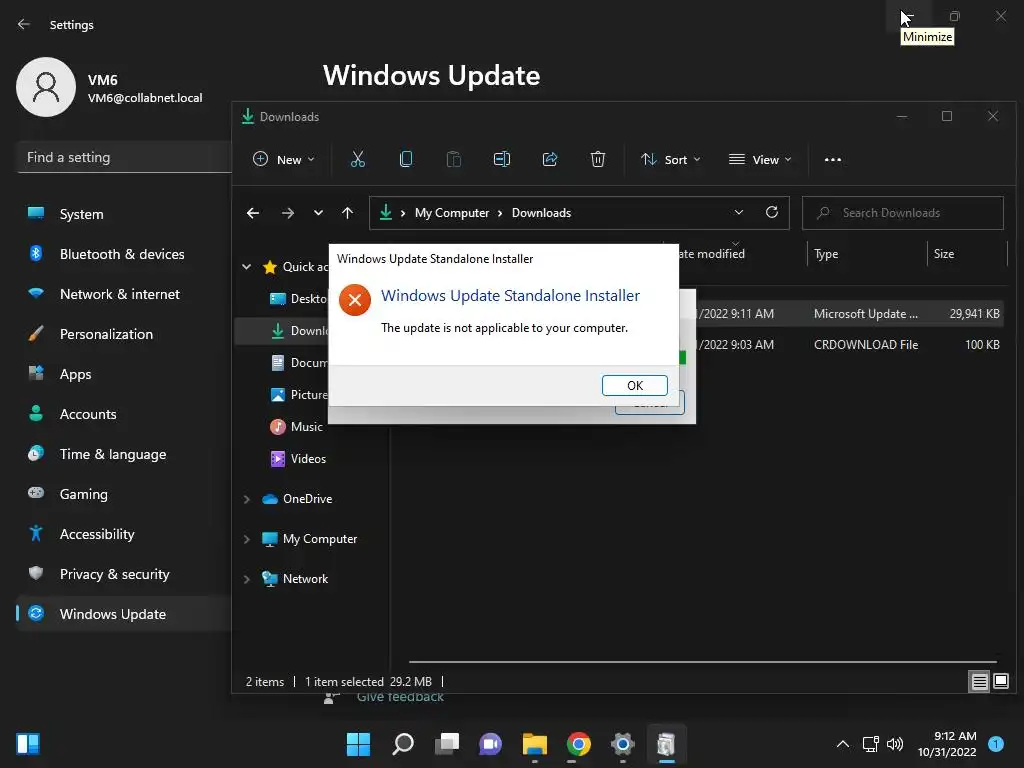The width and height of the screenshot is (1024, 768).
Task: Expand the Network tree node
Action: (x=247, y=579)
